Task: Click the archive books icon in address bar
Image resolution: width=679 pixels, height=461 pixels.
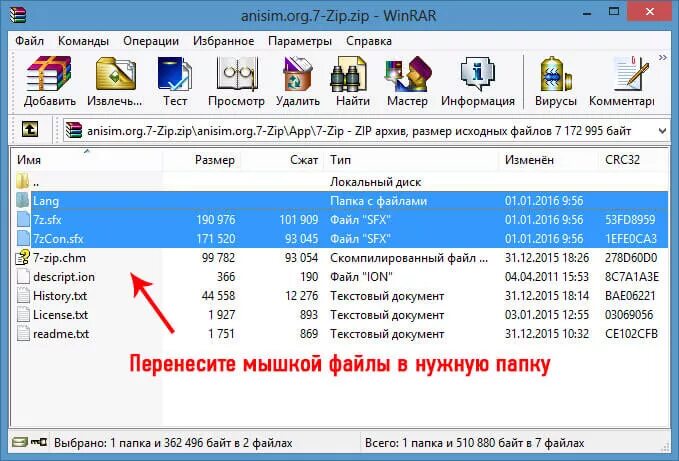Action: point(74,131)
